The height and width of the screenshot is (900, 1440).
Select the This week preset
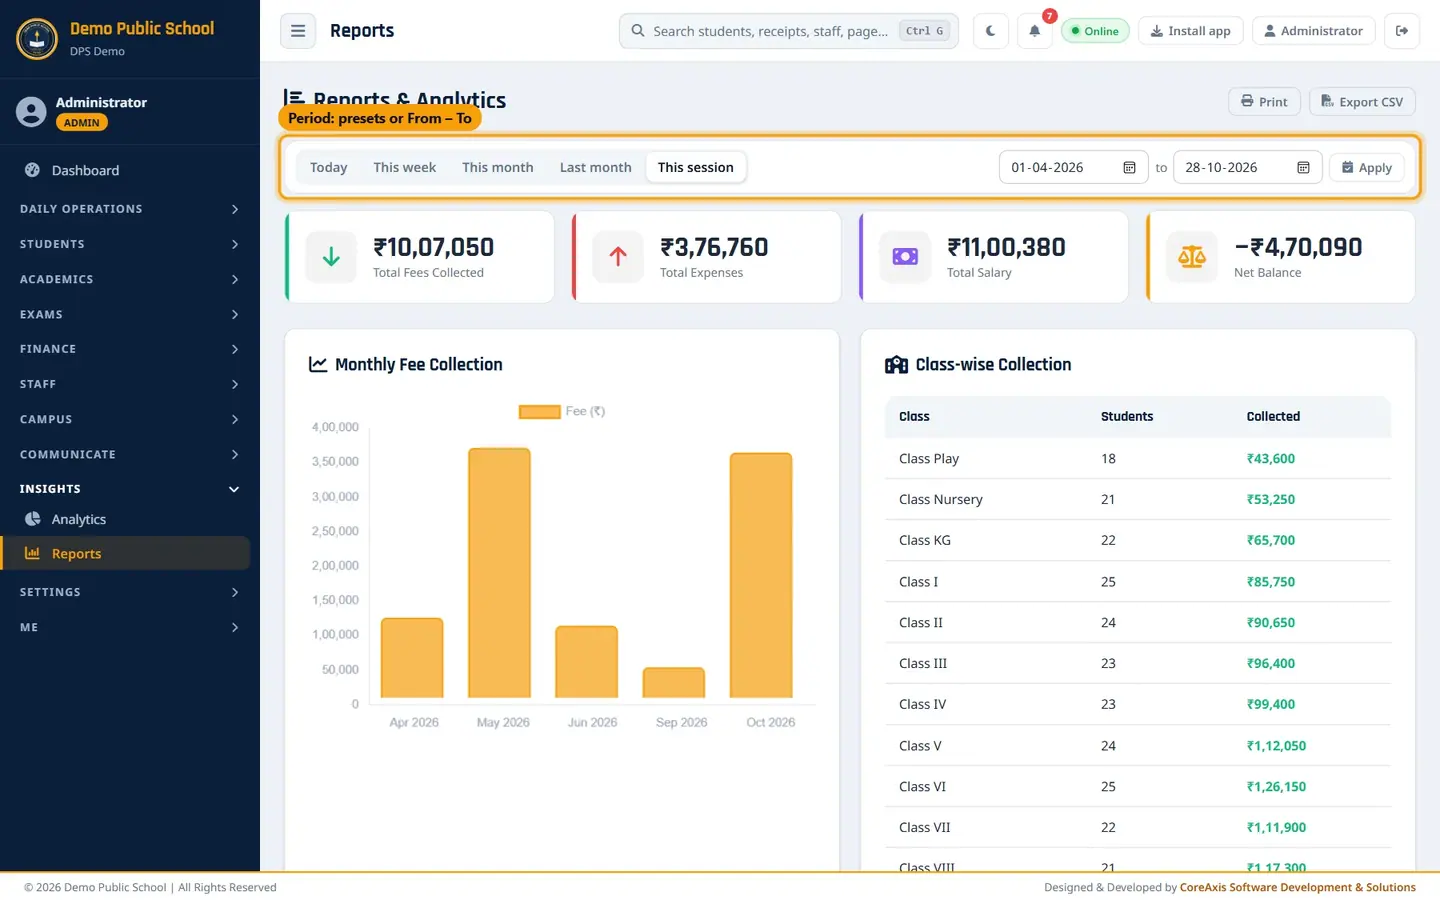[404, 167]
